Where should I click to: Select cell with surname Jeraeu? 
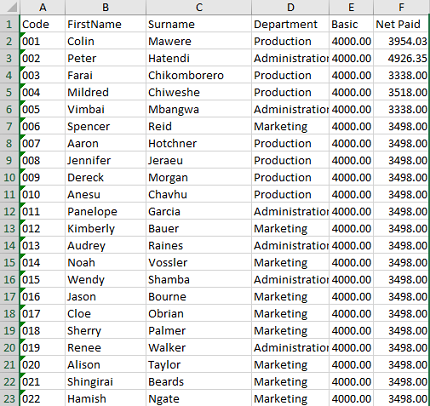pos(199,160)
